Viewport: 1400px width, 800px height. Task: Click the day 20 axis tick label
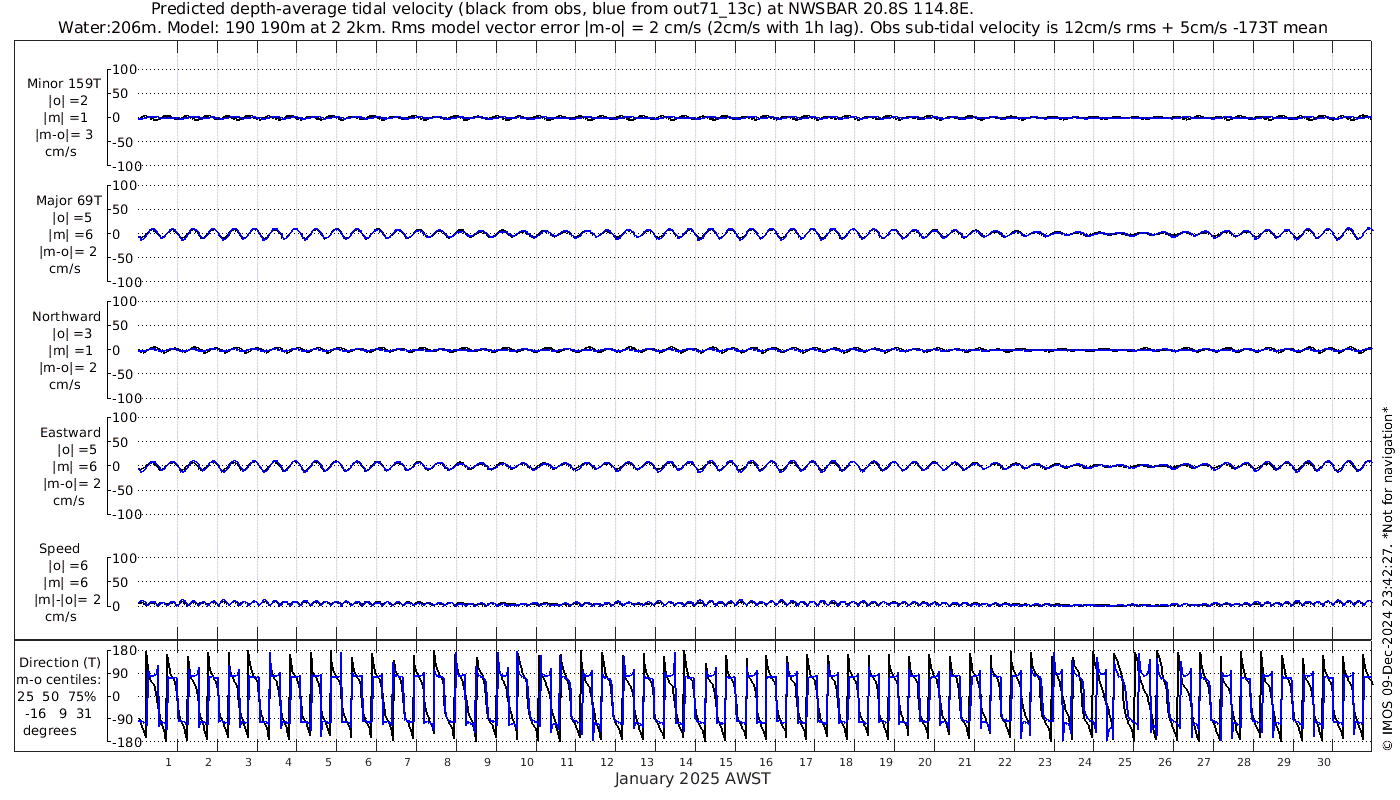(x=925, y=762)
